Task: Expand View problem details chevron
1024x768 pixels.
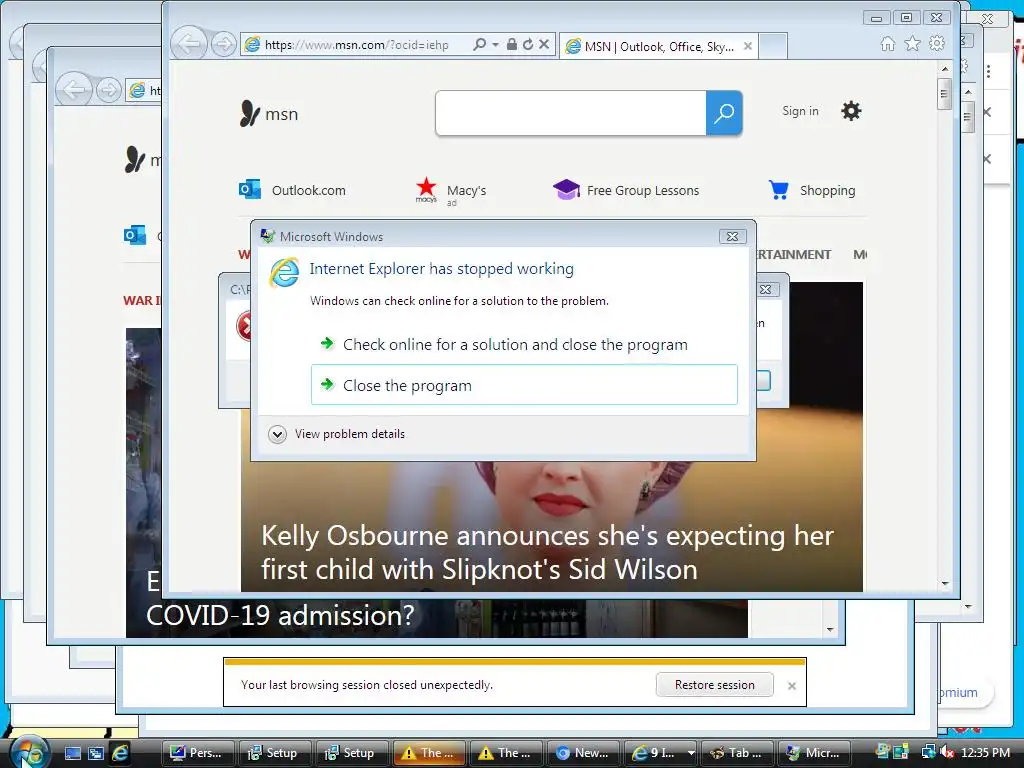Action: point(278,434)
